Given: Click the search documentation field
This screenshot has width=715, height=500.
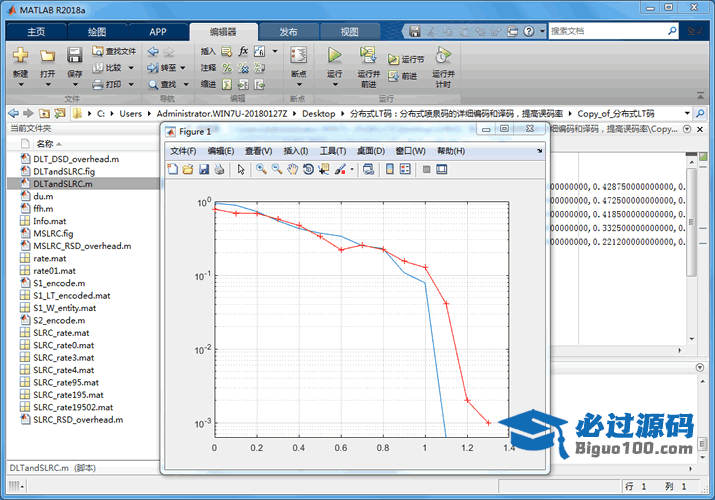Looking at the screenshot, I should pos(607,31).
